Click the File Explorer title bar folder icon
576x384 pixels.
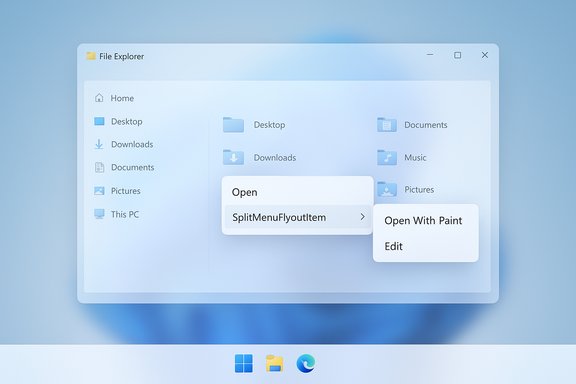click(91, 56)
